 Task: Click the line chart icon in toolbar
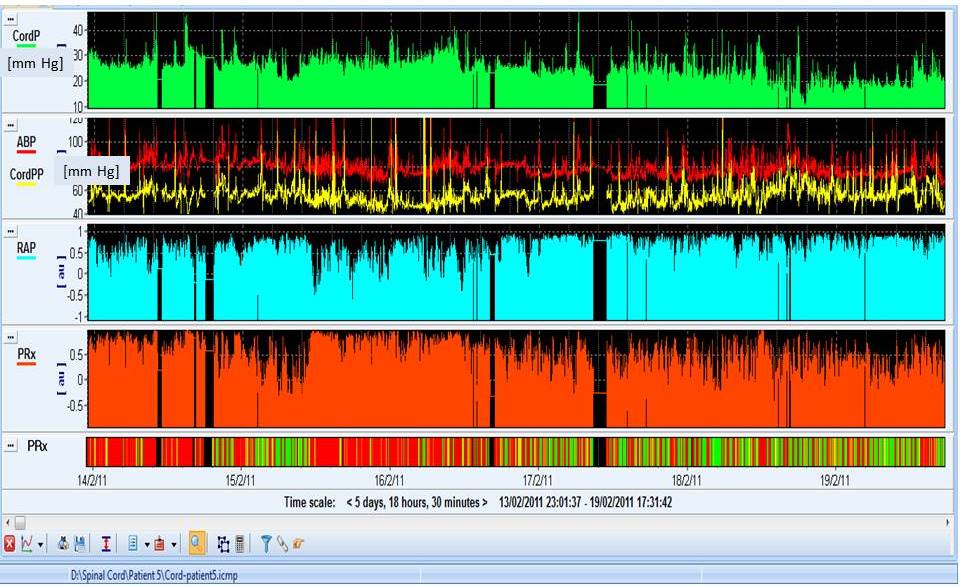pos(27,544)
